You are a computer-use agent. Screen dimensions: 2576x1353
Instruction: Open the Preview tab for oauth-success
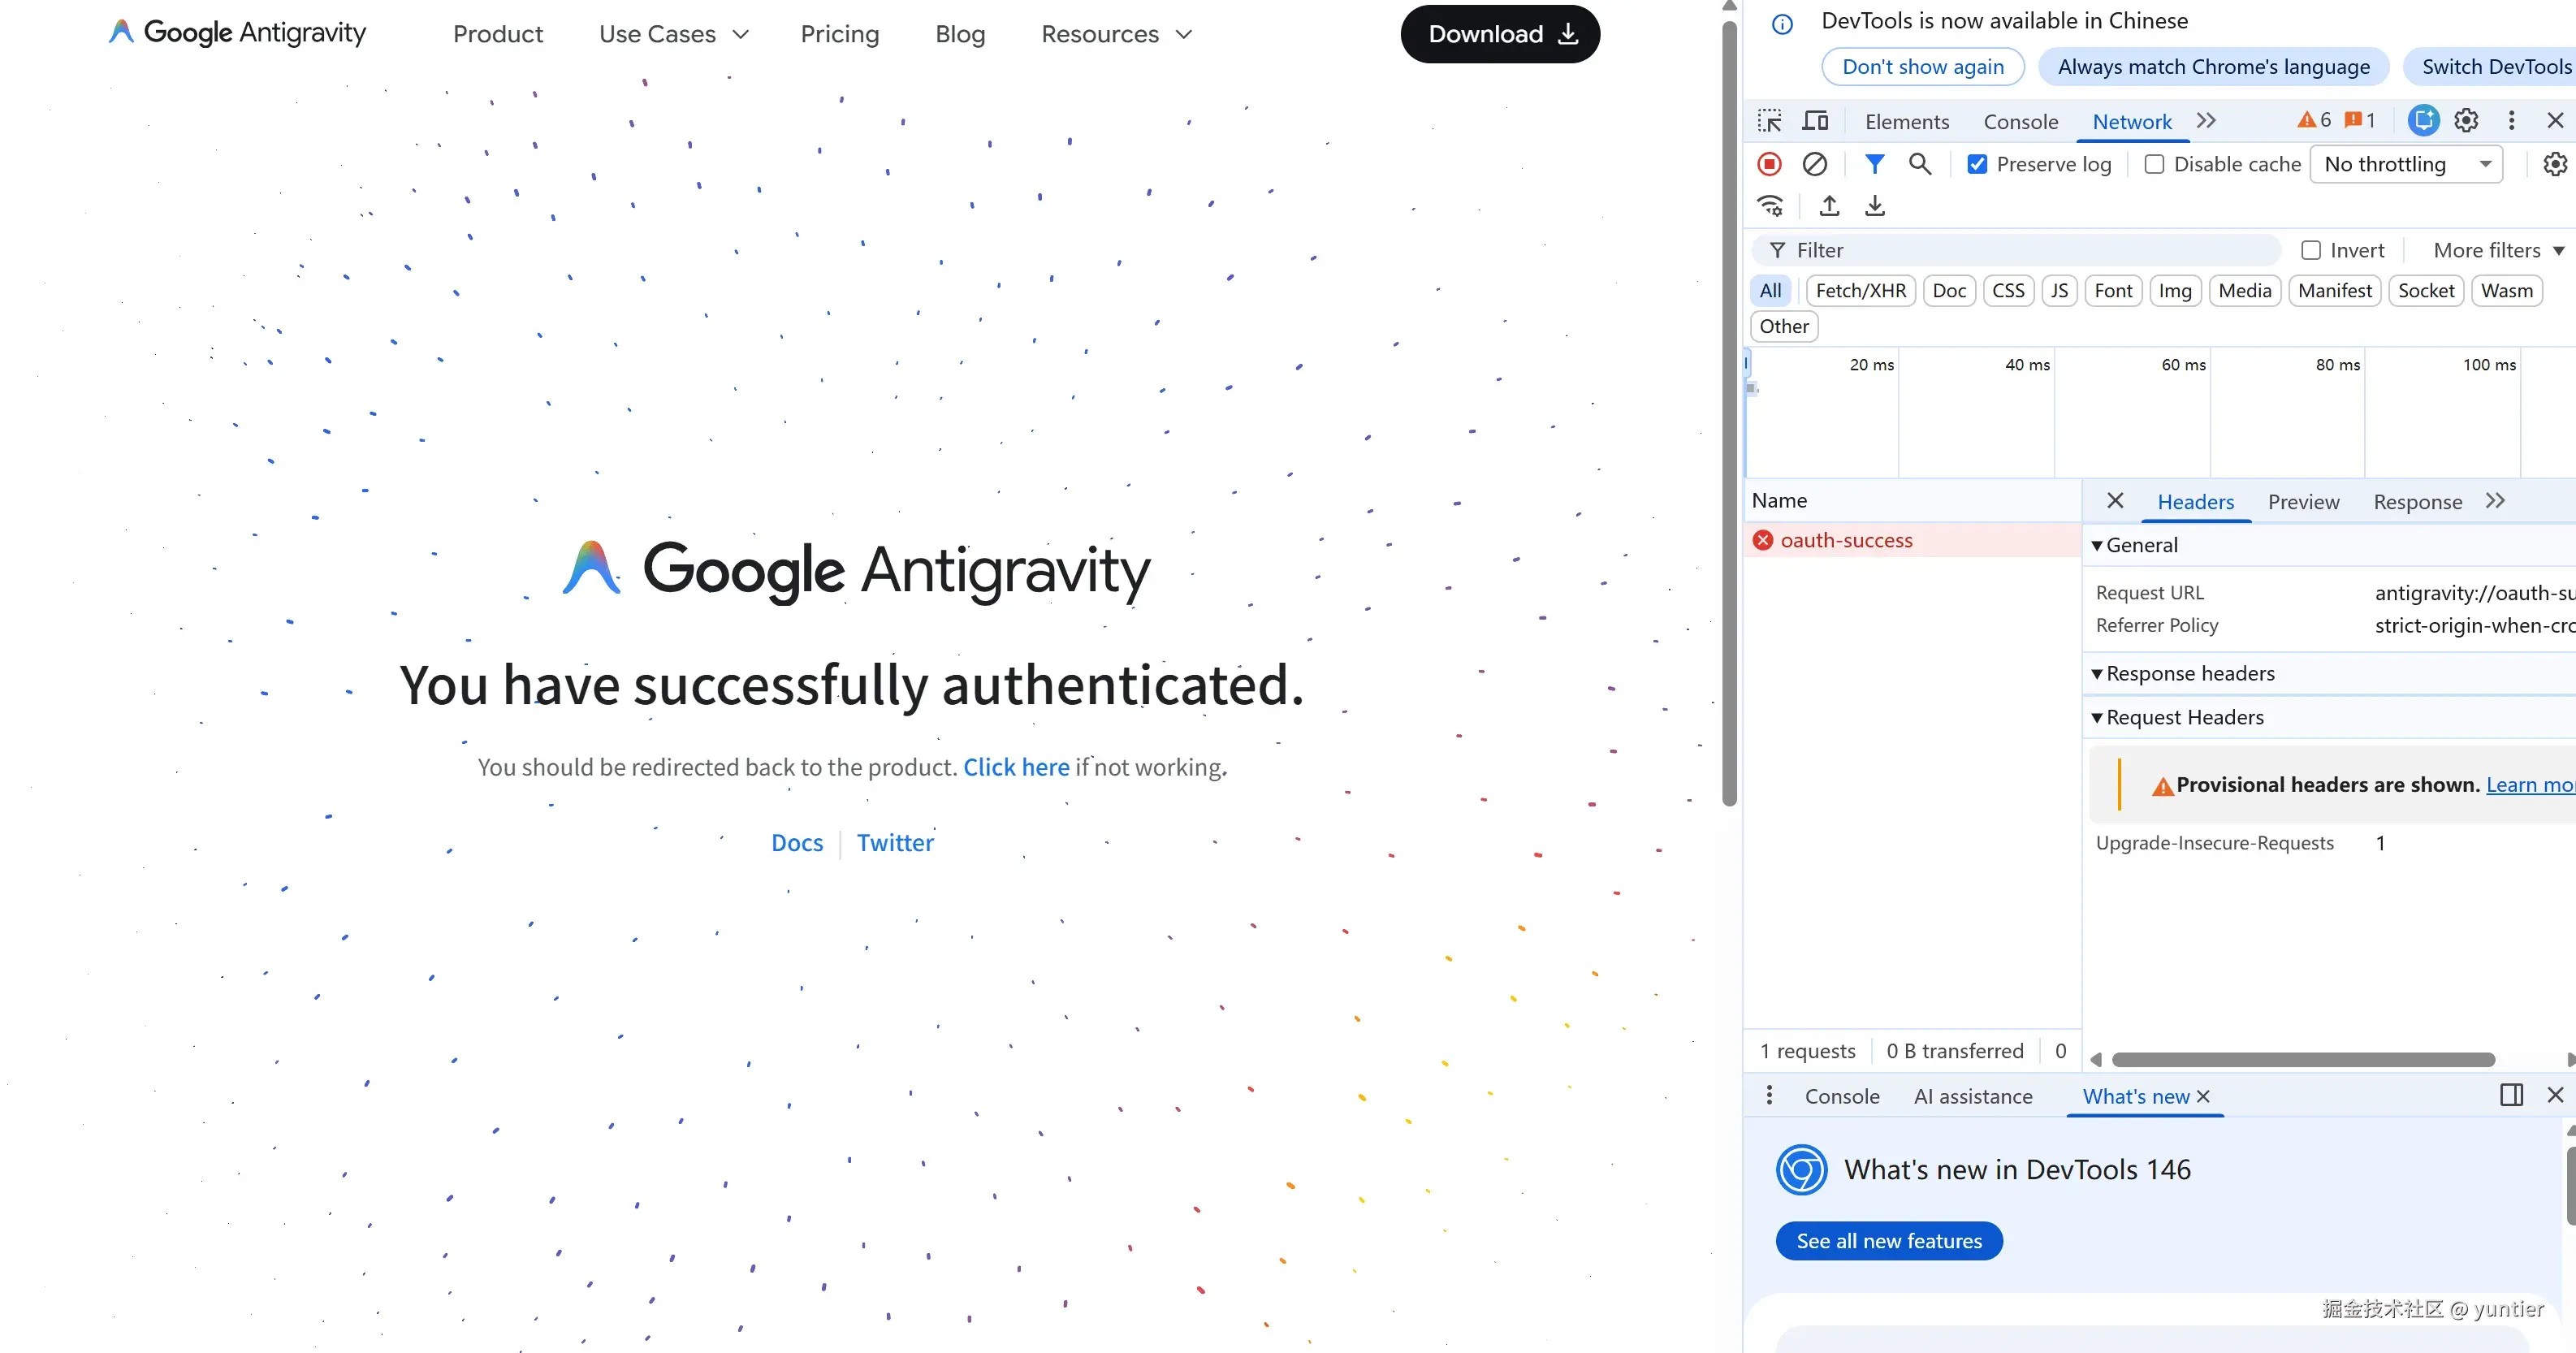point(2304,501)
